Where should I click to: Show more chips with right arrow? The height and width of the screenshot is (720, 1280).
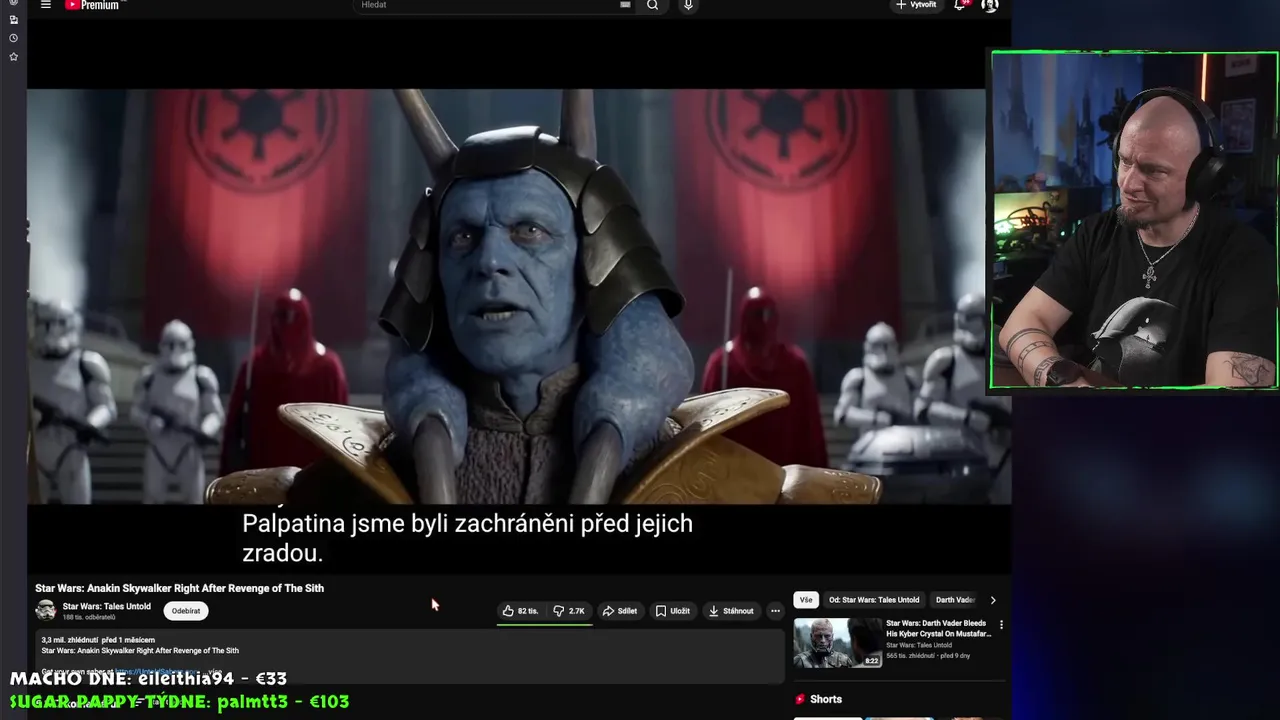pyautogui.click(x=993, y=600)
